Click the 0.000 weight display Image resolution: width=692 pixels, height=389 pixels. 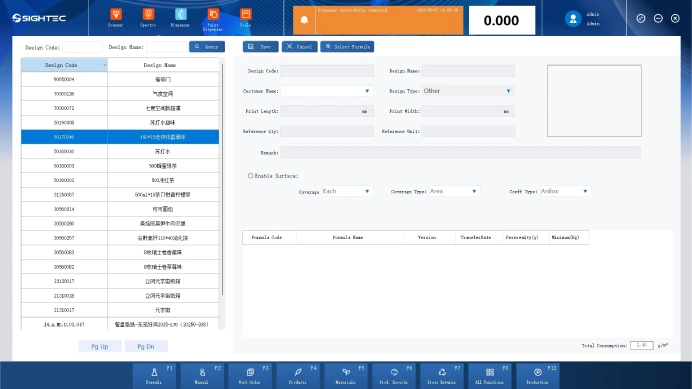pyautogui.click(x=502, y=20)
